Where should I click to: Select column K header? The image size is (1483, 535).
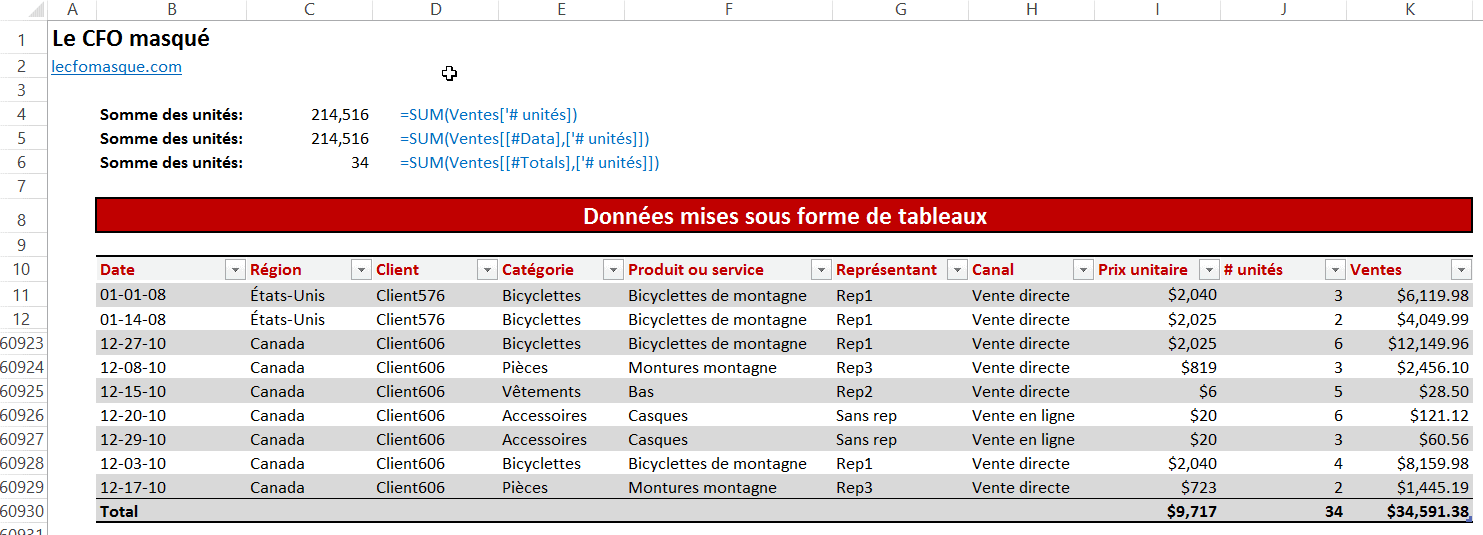pyautogui.click(x=1409, y=9)
